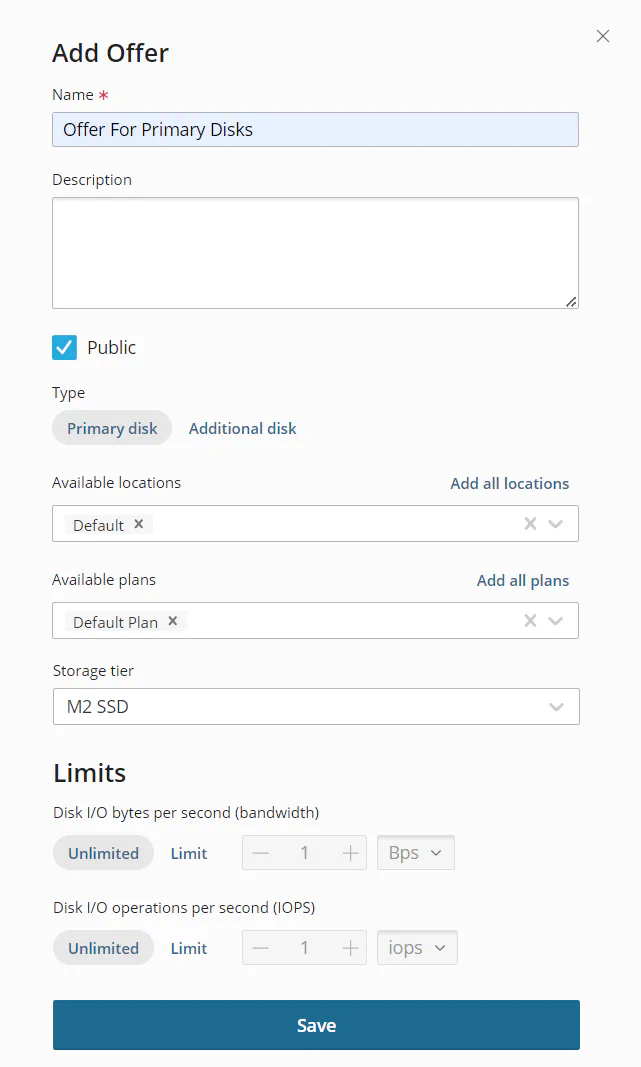Click the Add all plans link

[x=522, y=580]
